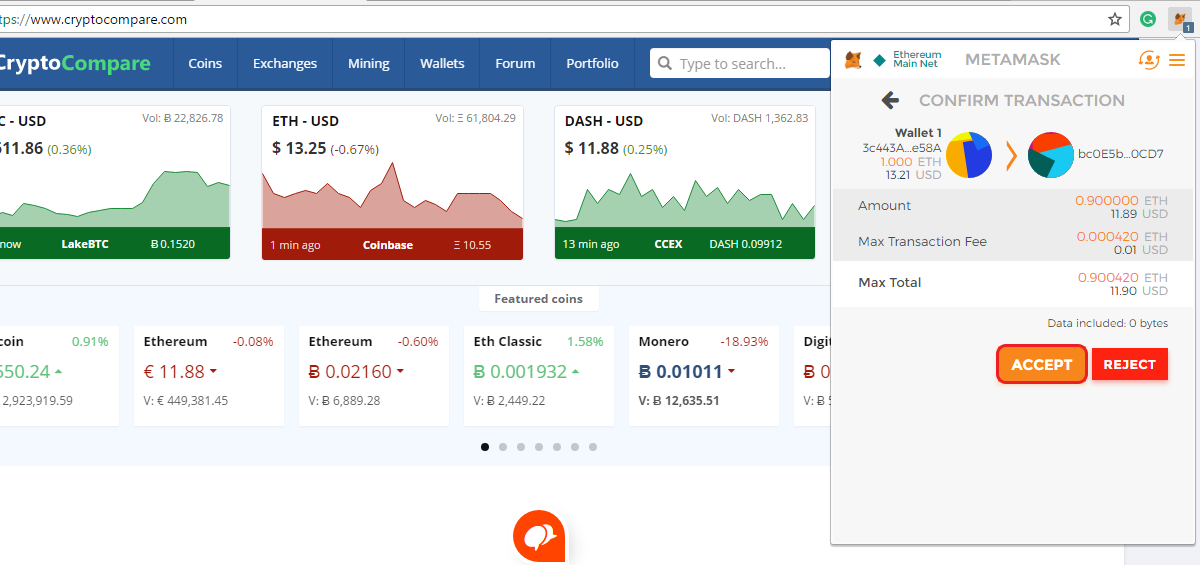The height and width of the screenshot is (565, 1200).
Task: Open the DASH - USD price card
Action: [x=685, y=183]
